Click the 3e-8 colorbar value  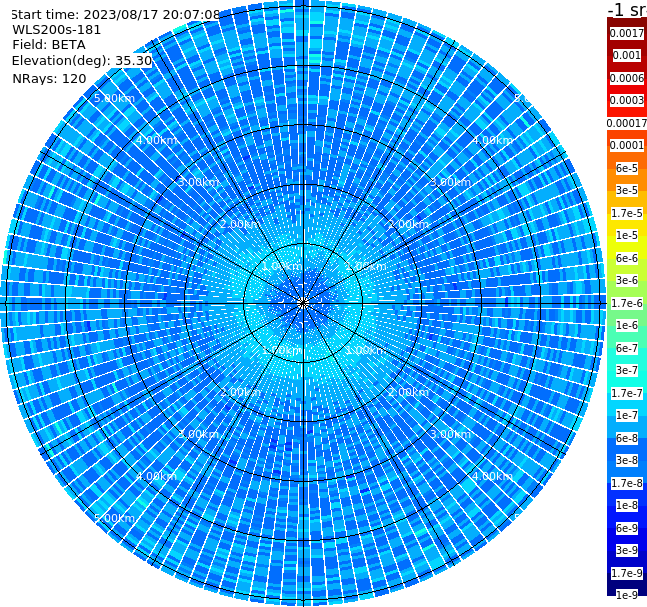coord(627,460)
